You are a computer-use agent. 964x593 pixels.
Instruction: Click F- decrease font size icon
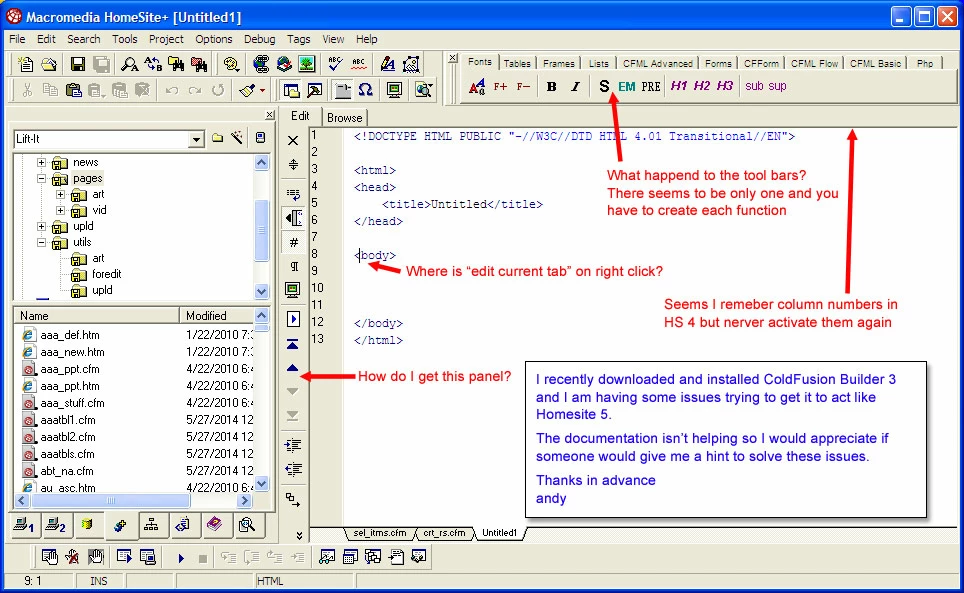[523, 87]
